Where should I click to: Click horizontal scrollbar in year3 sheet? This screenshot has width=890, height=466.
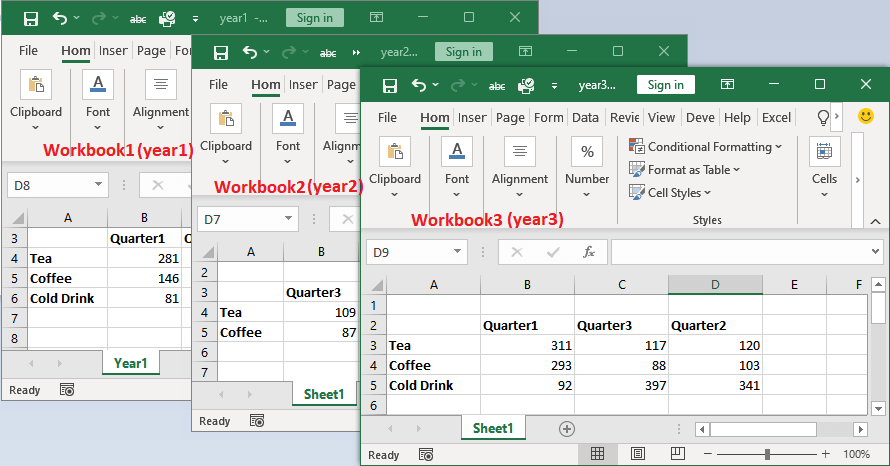(x=763, y=429)
